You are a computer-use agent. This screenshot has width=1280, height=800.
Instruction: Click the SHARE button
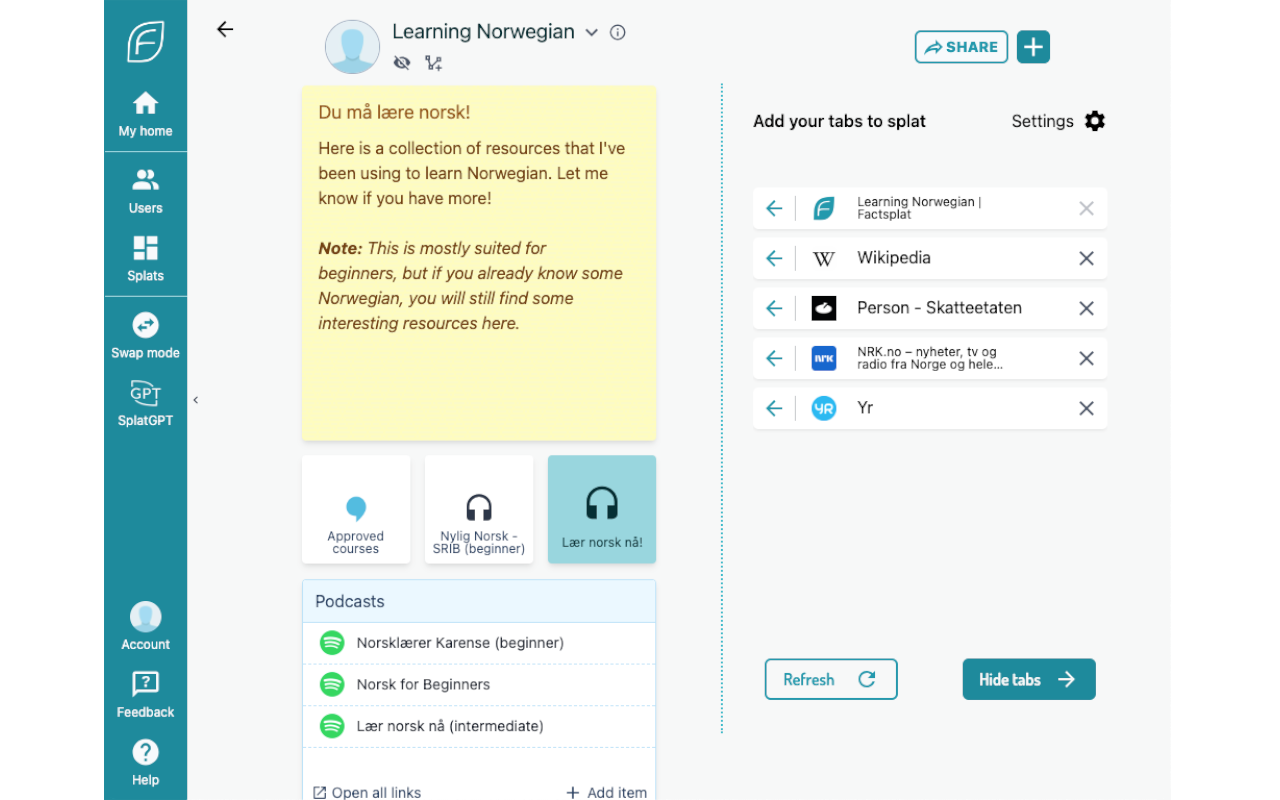(961, 46)
